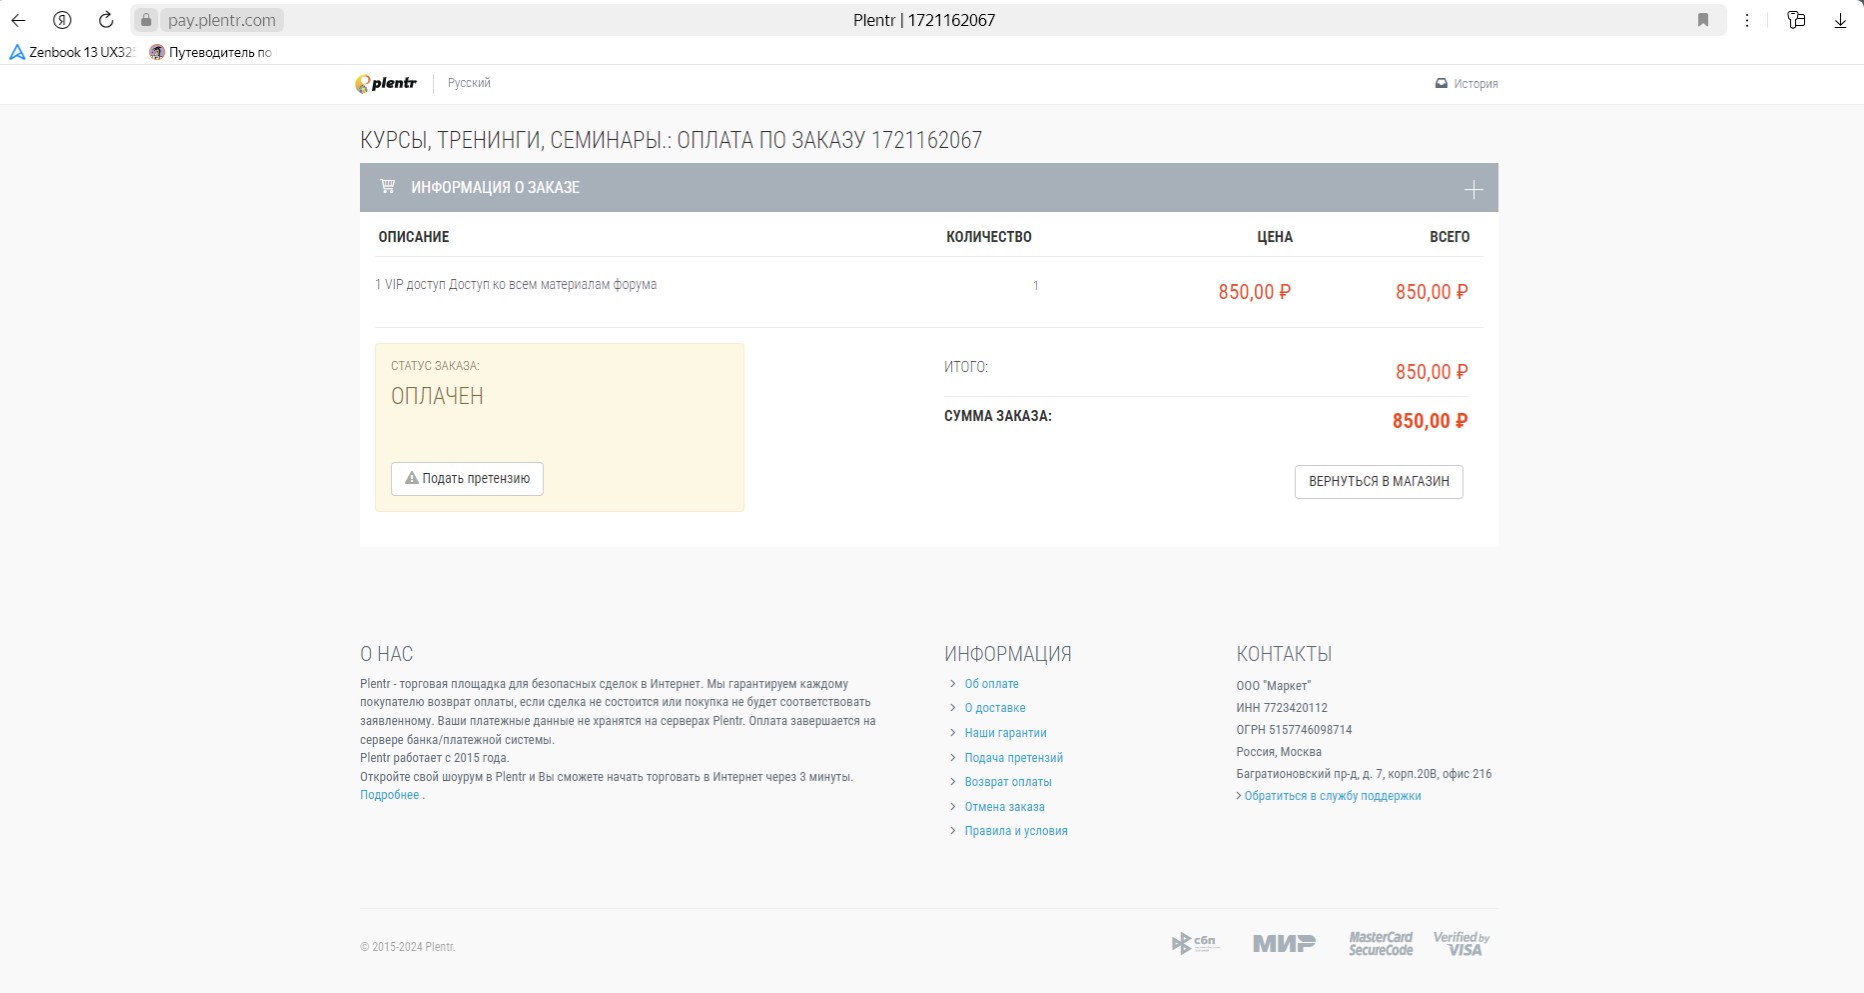The image size is (1864, 993).
Task: Click the ИНН 7723420112 text
Action: coord(1282,708)
